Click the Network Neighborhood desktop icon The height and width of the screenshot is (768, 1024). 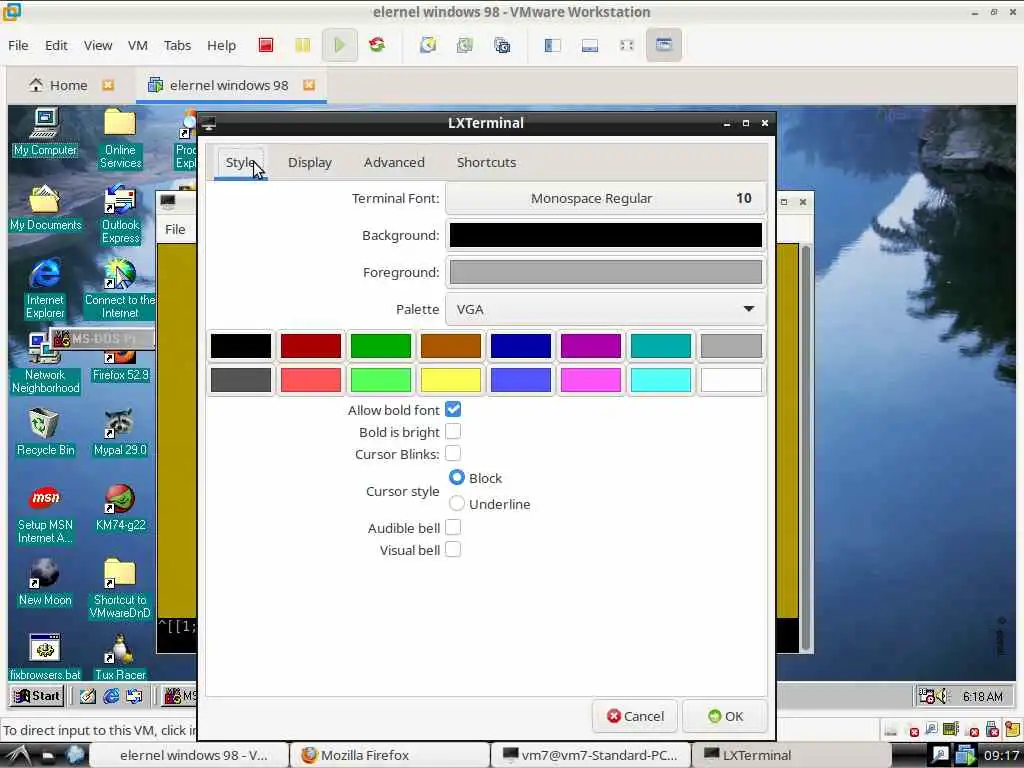click(x=45, y=364)
